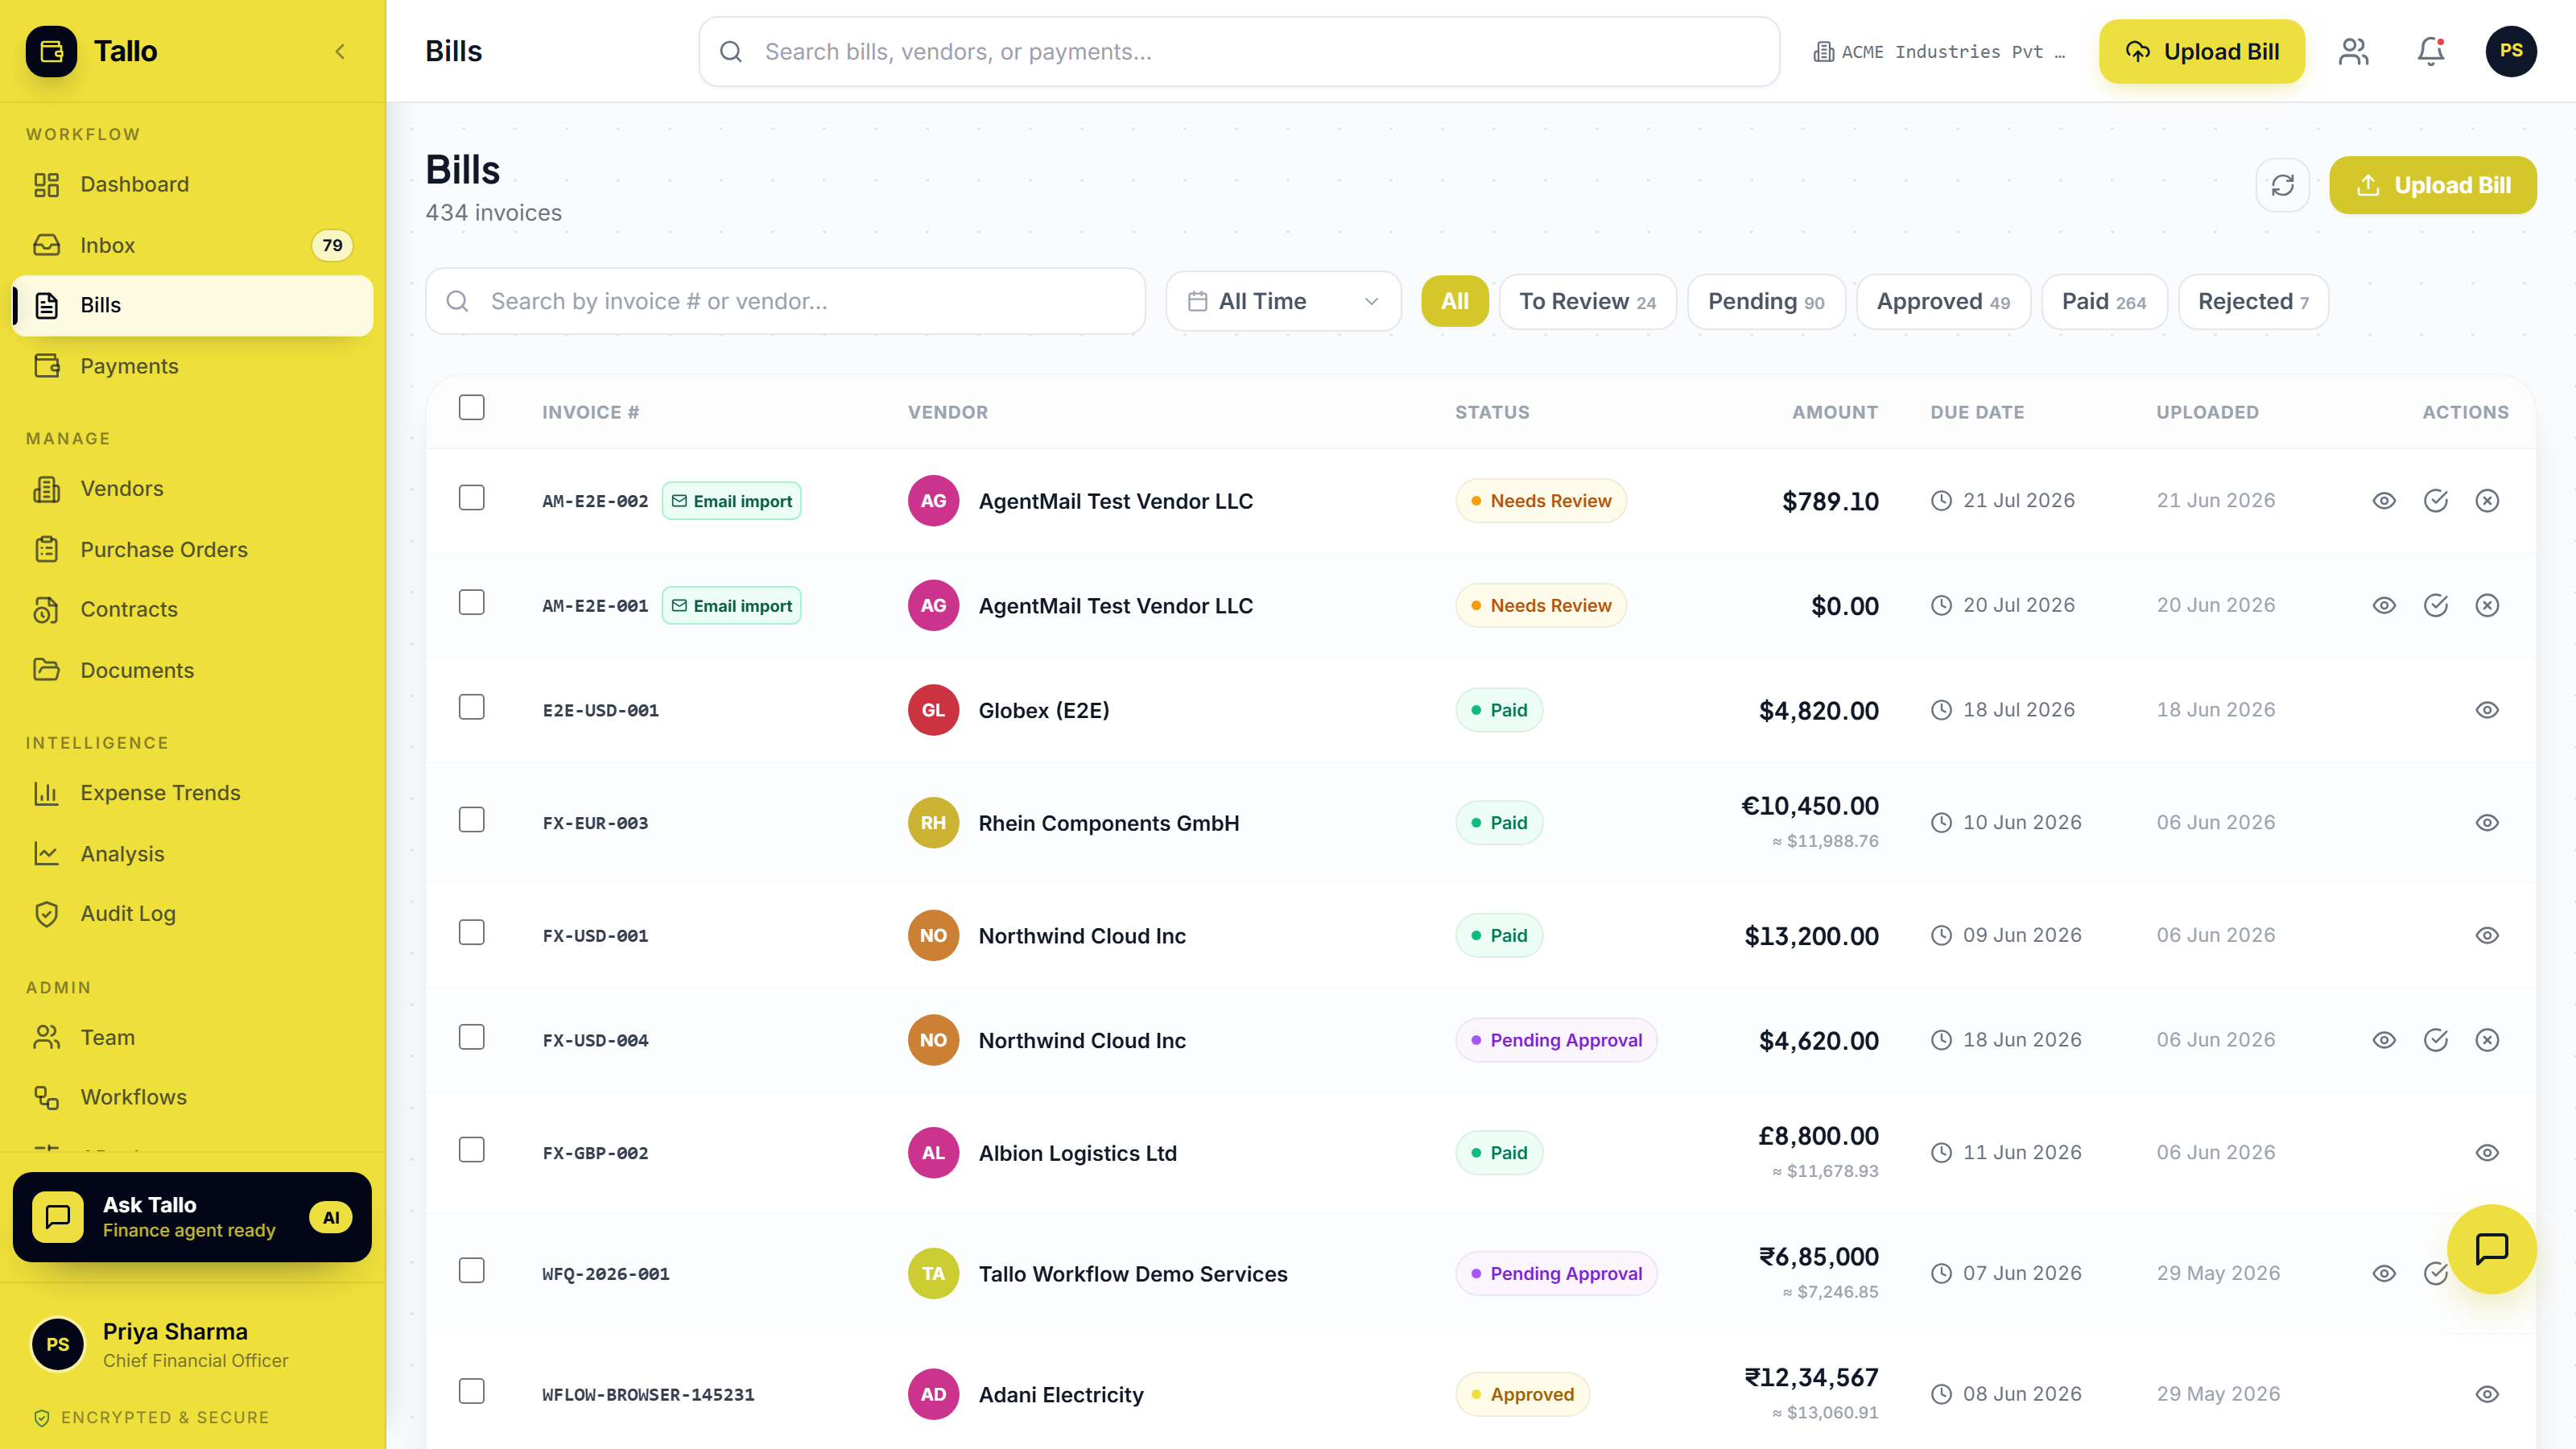Viewport: 2576px width, 1449px height.
Task: Reject invoice AM-E2E-002 with the X icon
Action: (2487, 501)
